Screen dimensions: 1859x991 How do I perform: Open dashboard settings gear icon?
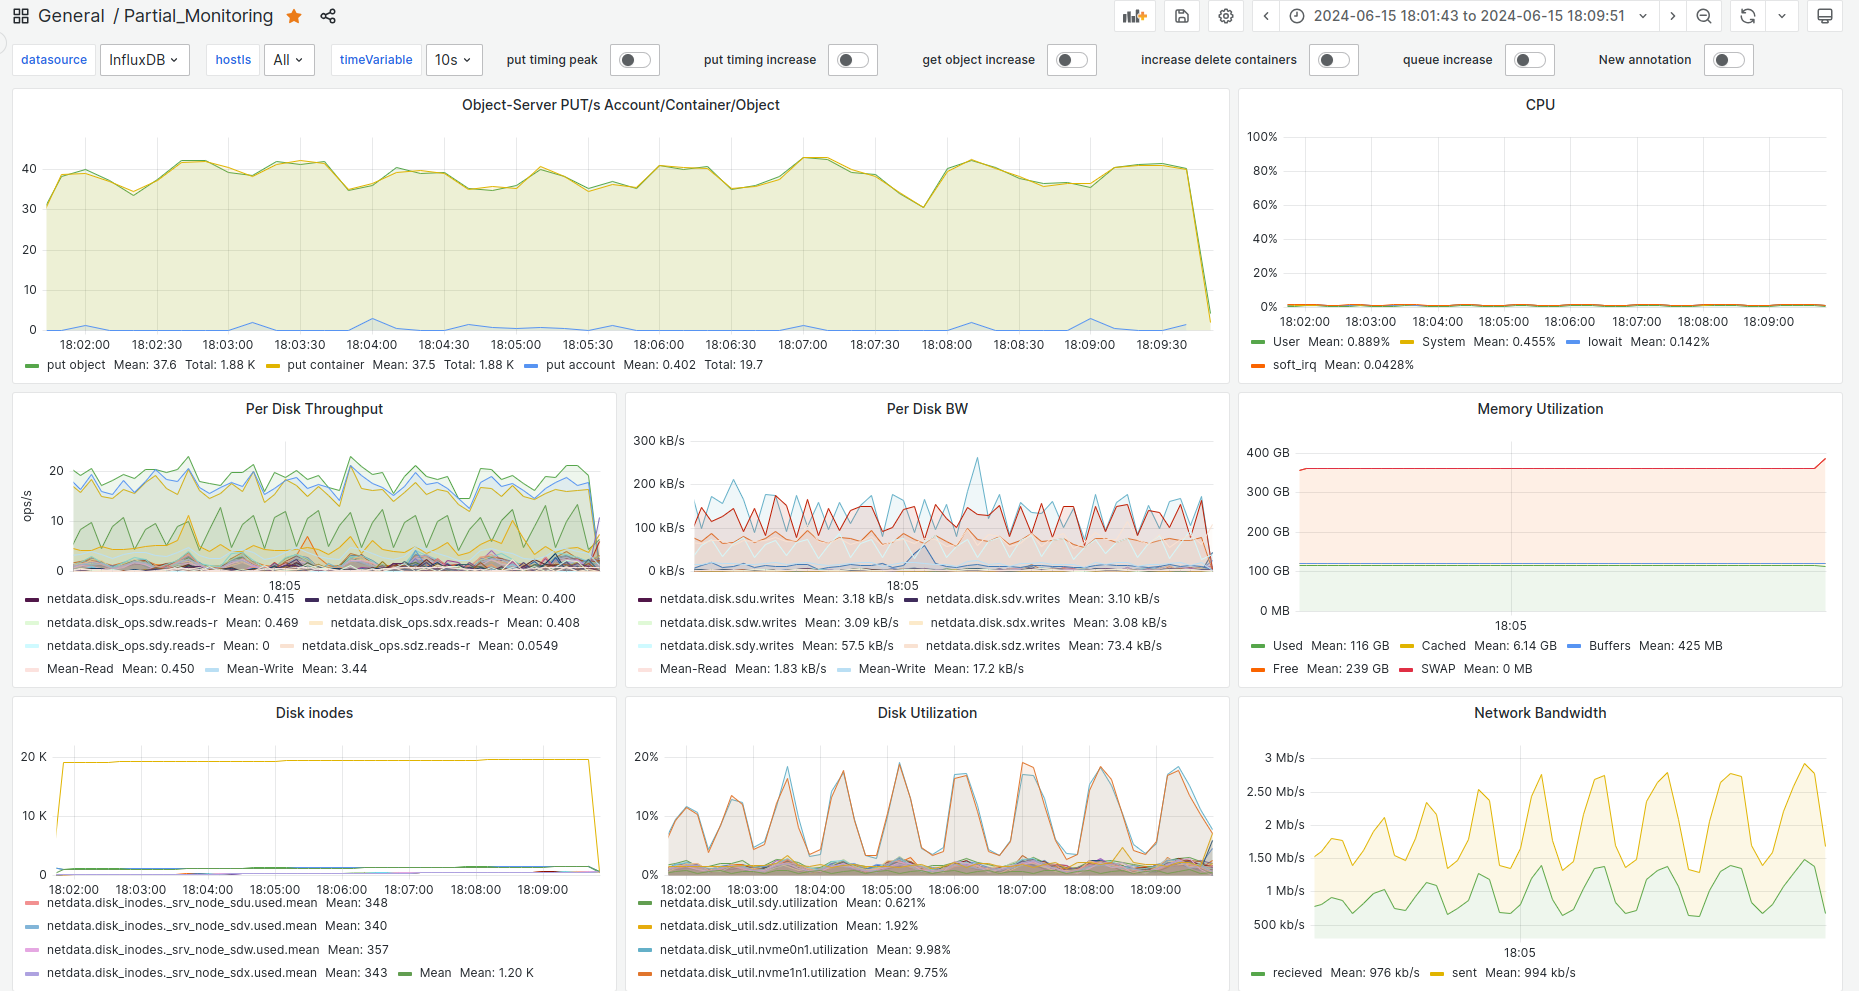point(1226,16)
